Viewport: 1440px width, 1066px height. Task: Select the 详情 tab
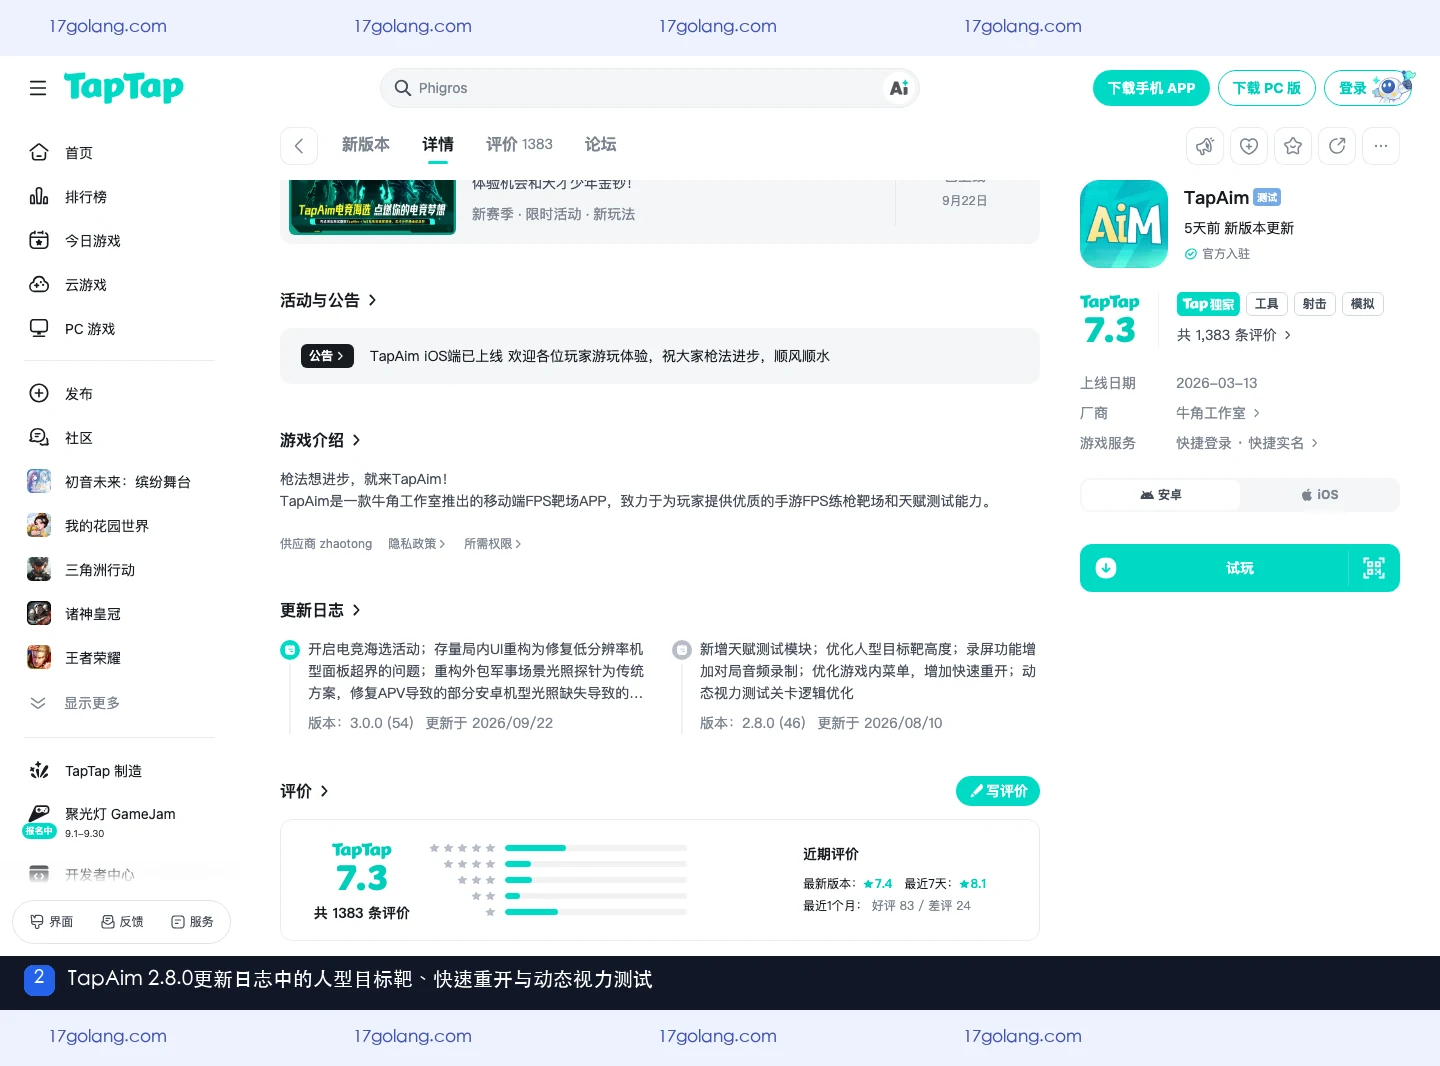coord(438,144)
